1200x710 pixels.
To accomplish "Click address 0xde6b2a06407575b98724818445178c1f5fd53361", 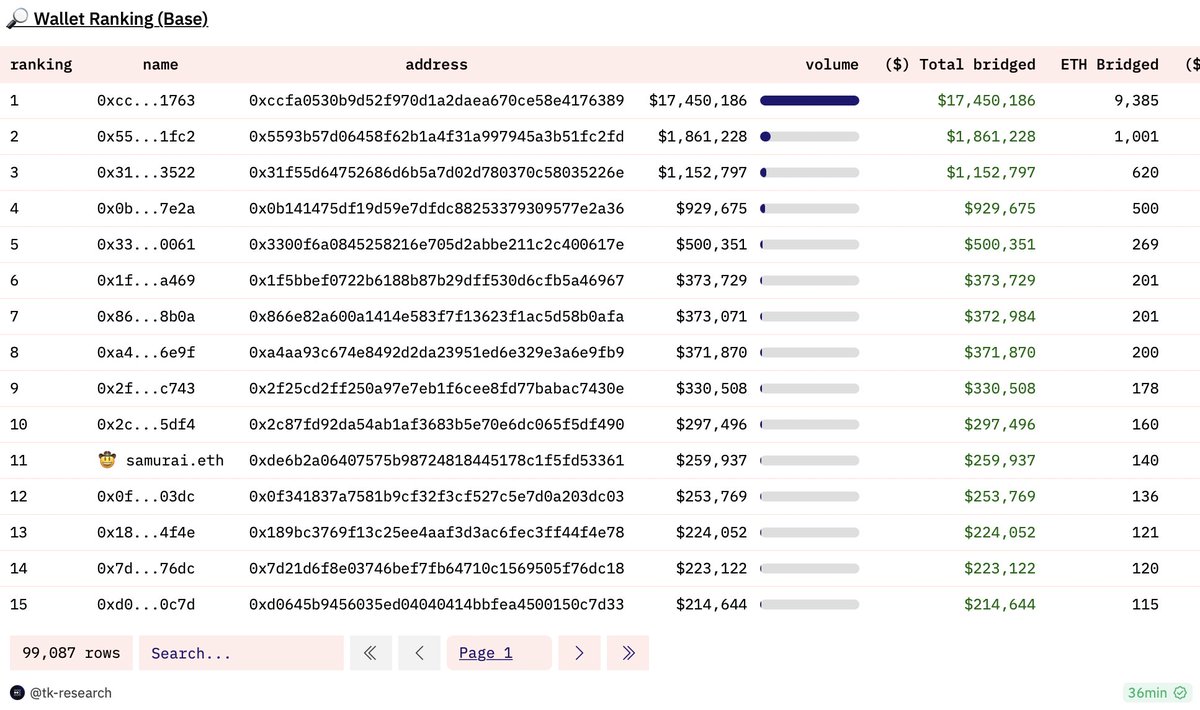I will point(436,460).
